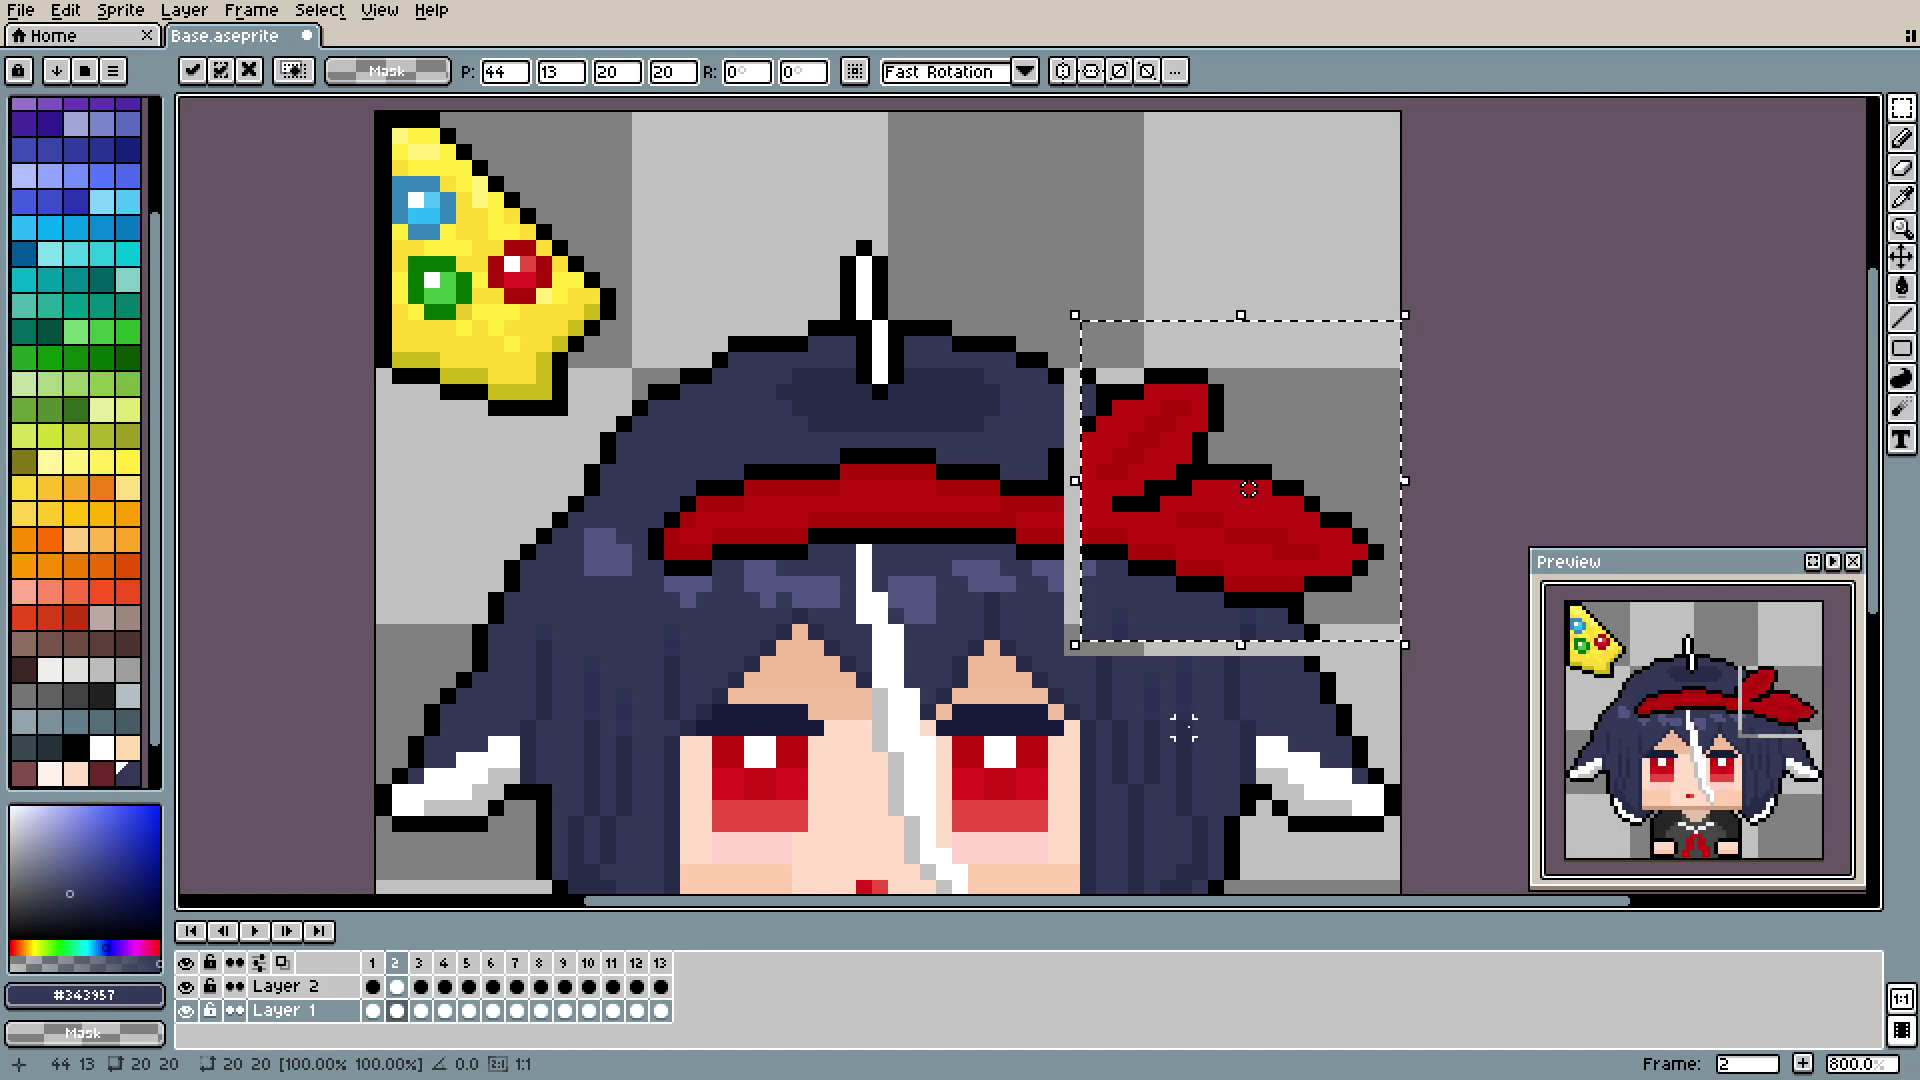
Task: Open the palette options hamburger menu
Action: [113, 71]
